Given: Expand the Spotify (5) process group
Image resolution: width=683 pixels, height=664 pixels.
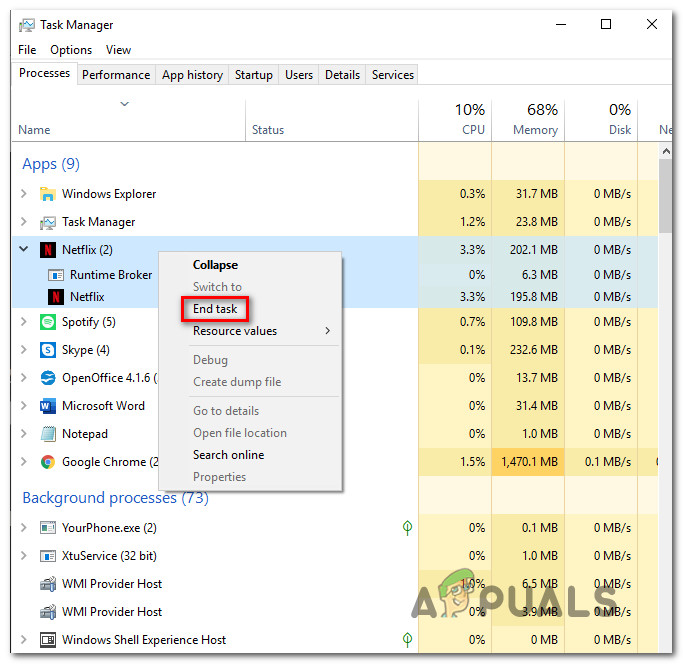Looking at the screenshot, I should click(24, 322).
